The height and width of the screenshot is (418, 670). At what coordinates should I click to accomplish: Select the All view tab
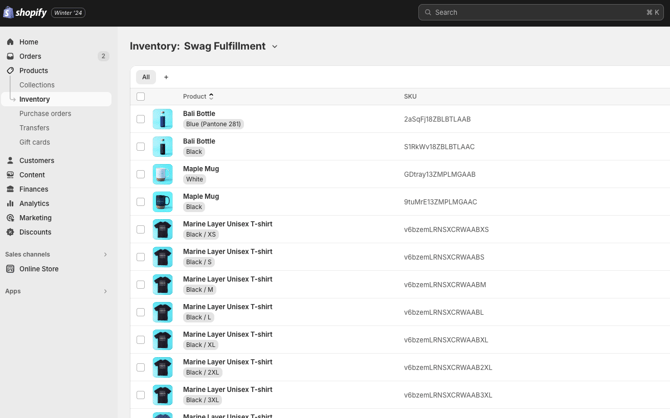146,77
